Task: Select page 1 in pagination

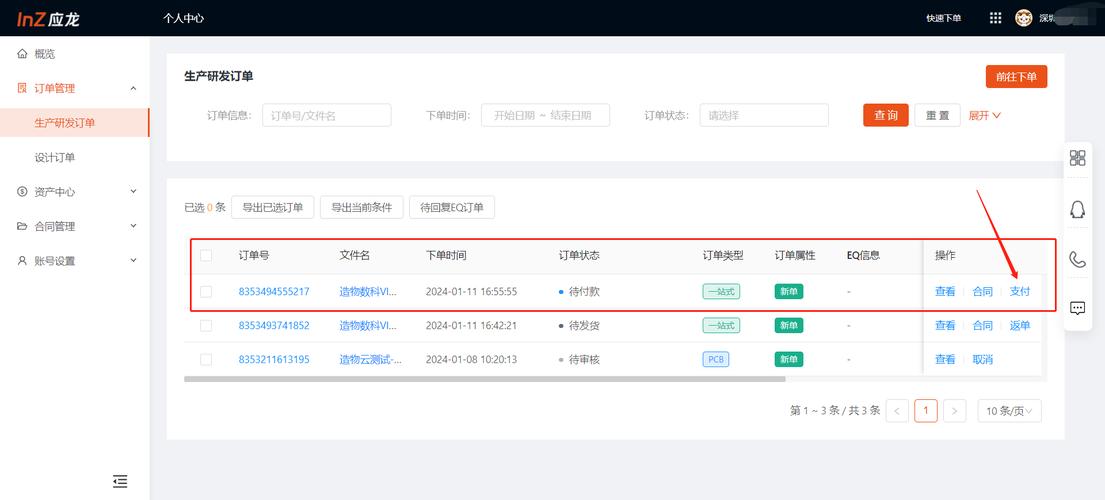Action: [x=926, y=411]
